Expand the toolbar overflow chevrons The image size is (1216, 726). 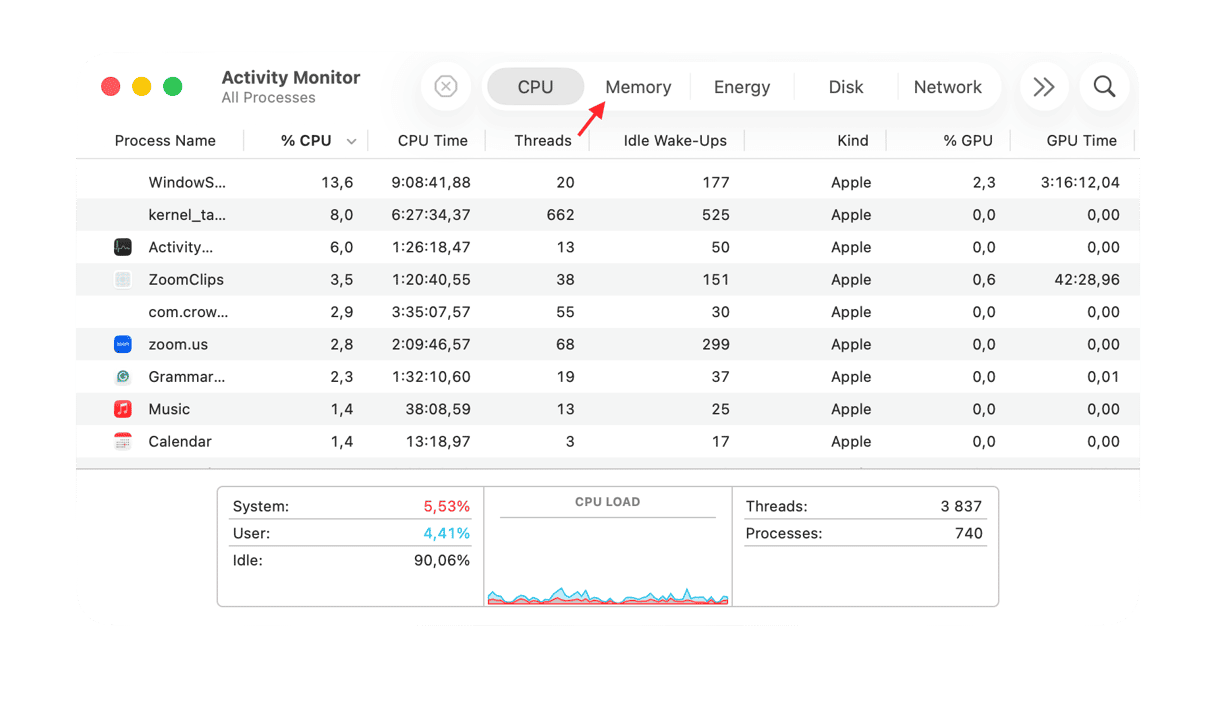[x=1044, y=87]
